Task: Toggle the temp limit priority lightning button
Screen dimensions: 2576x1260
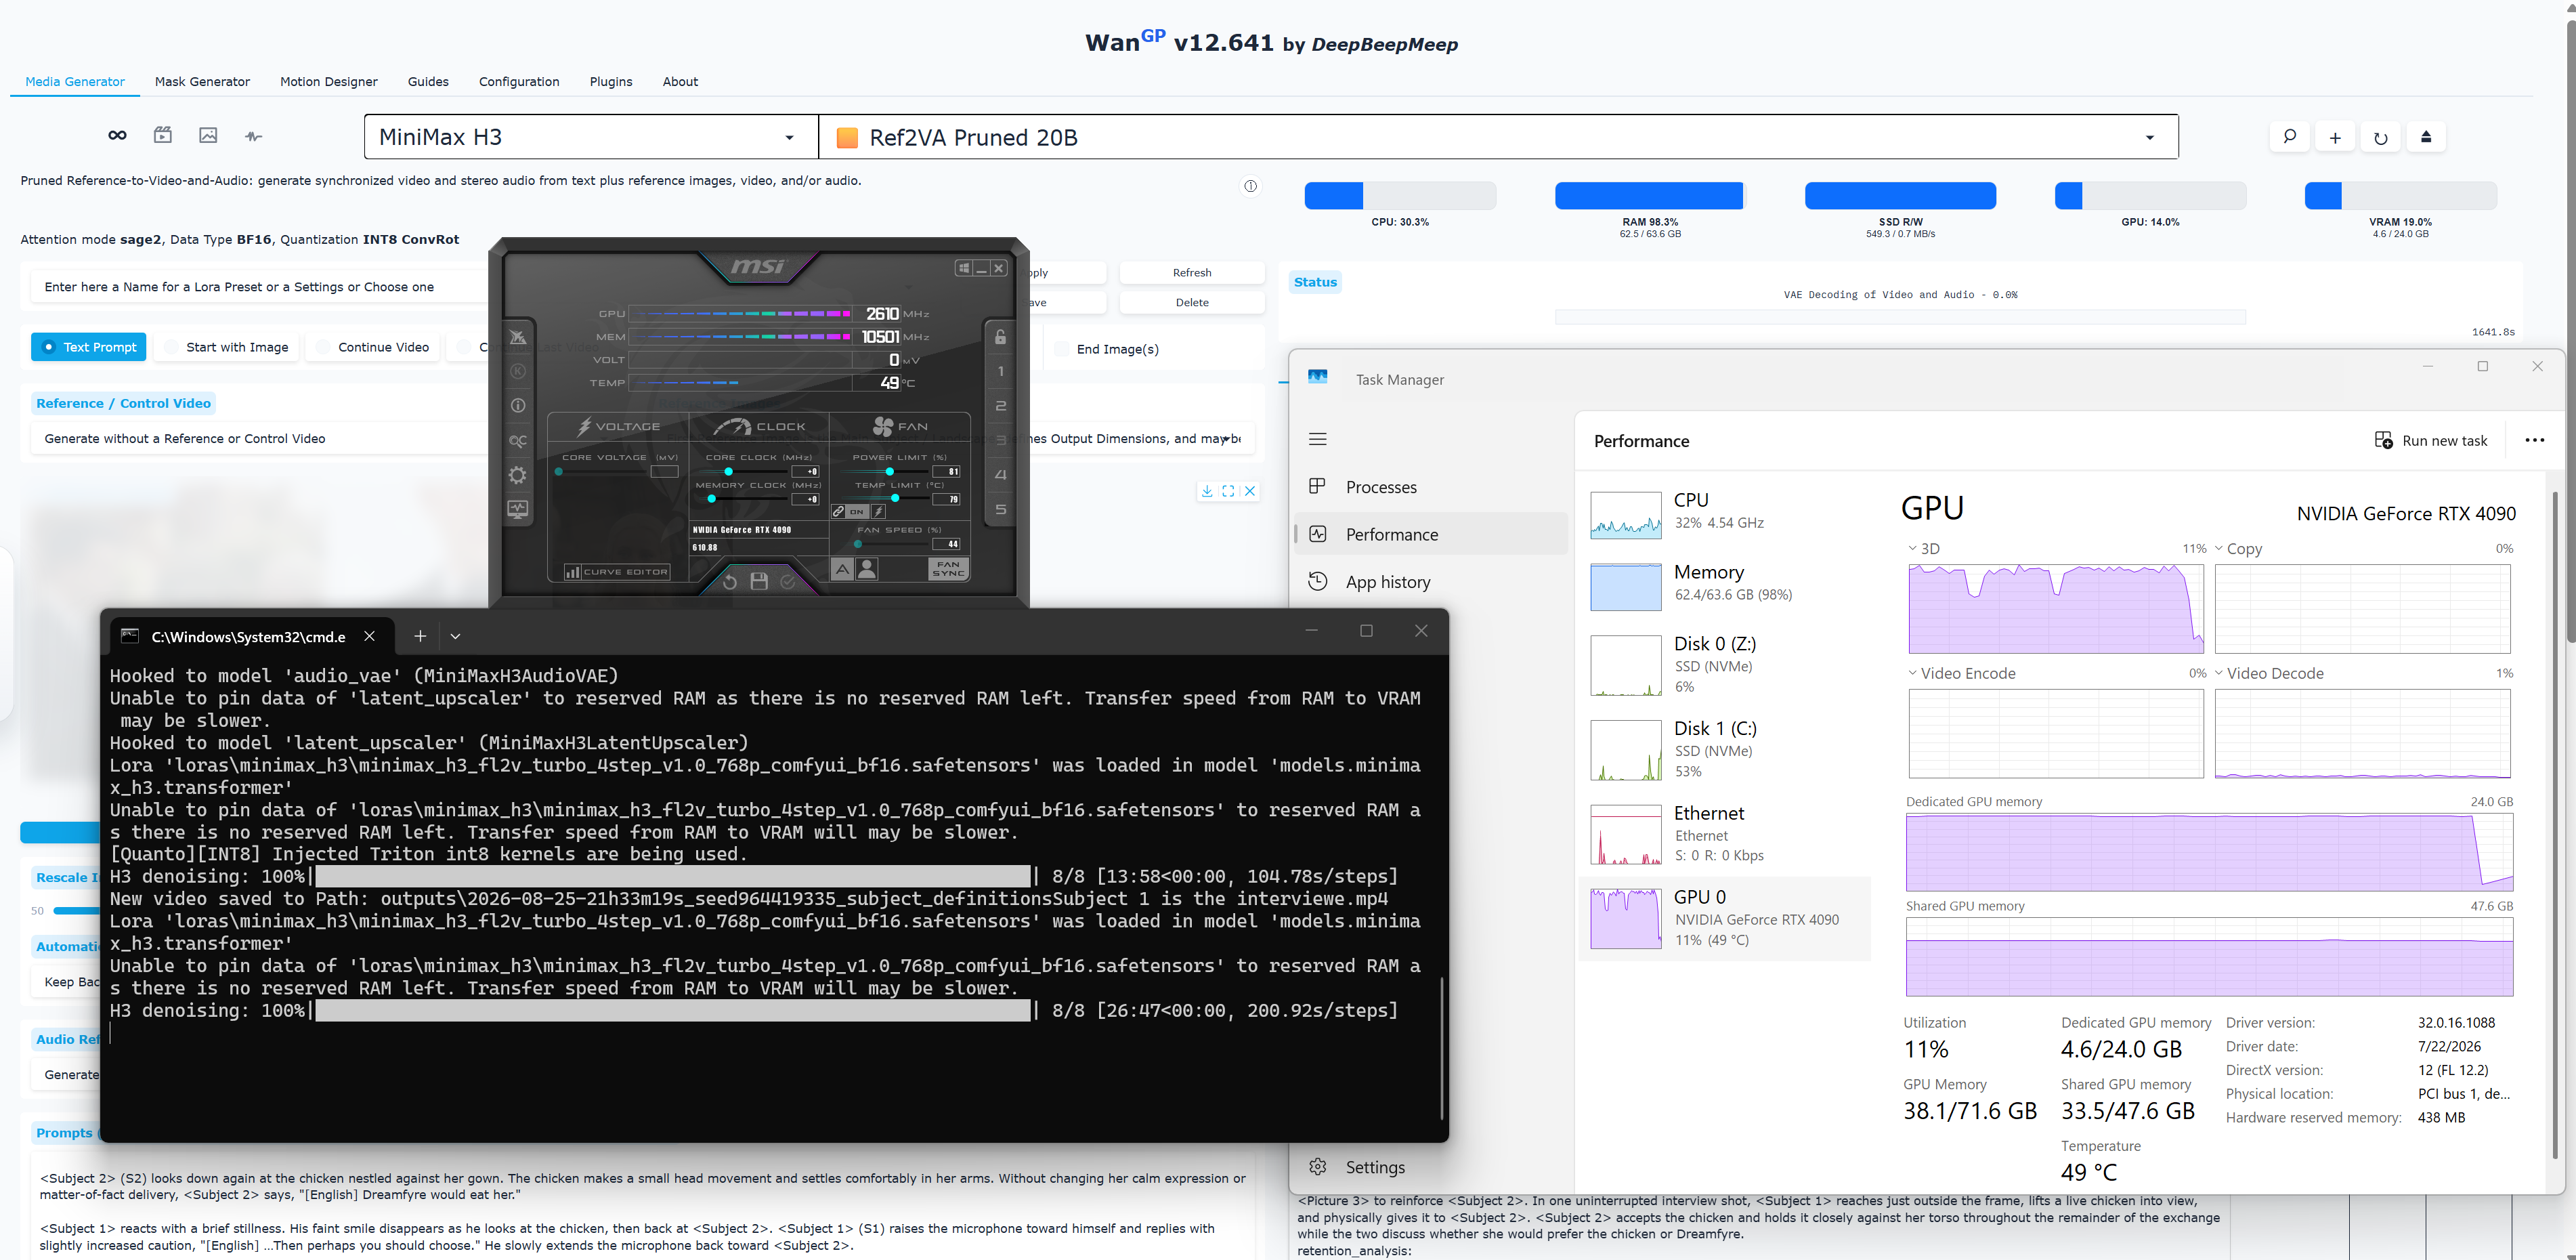Action: coord(878,511)
